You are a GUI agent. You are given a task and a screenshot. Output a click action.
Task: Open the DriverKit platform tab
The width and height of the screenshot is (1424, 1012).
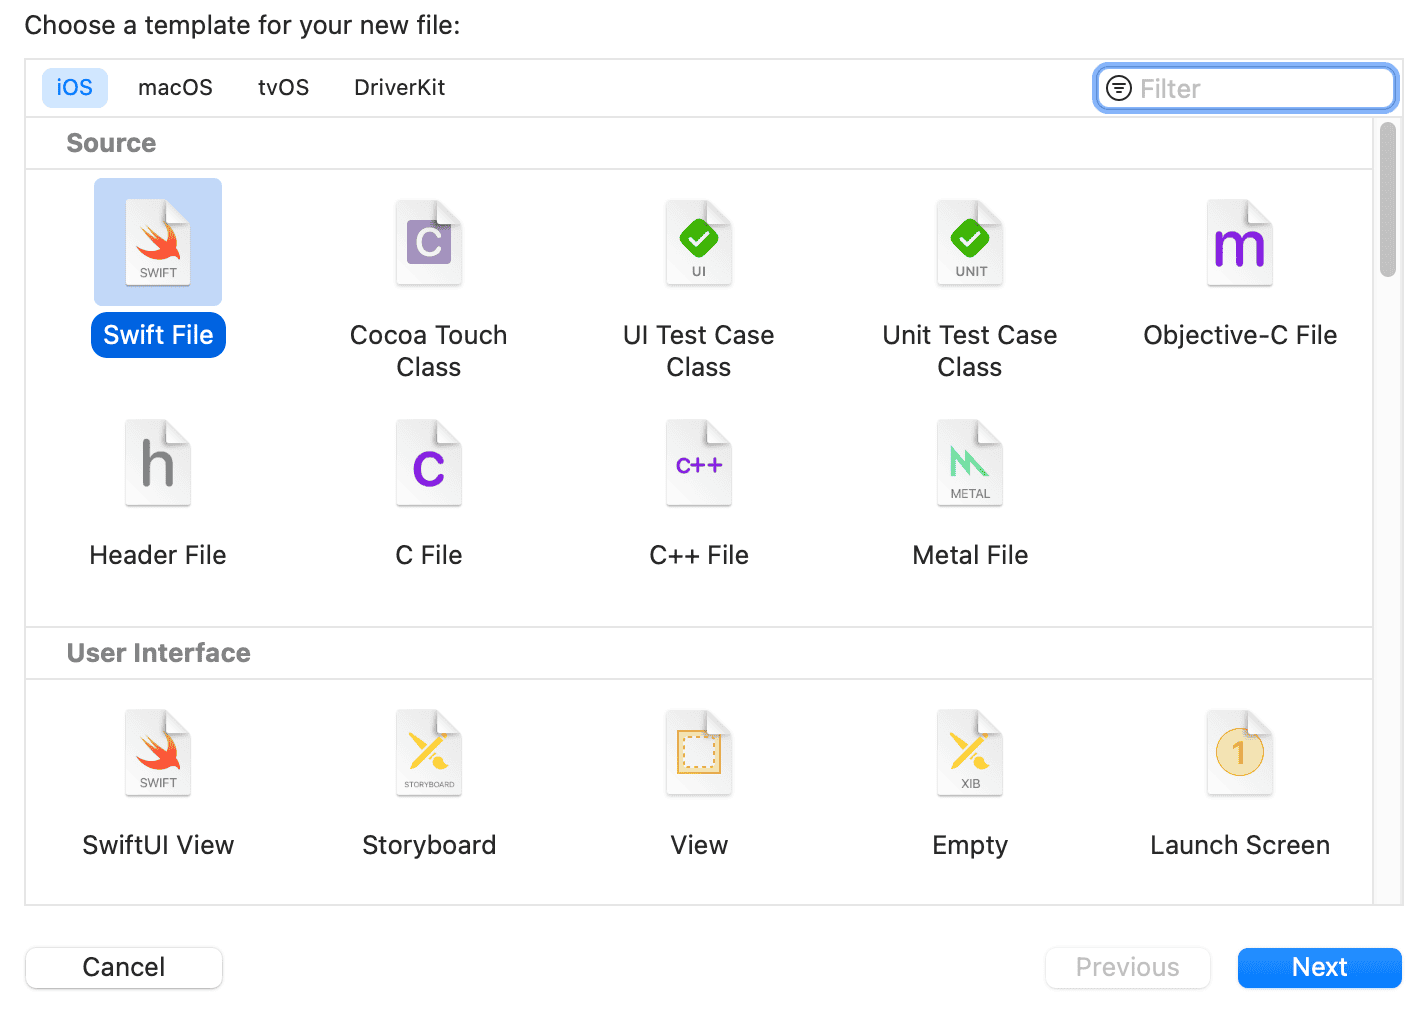coord(400,88)
